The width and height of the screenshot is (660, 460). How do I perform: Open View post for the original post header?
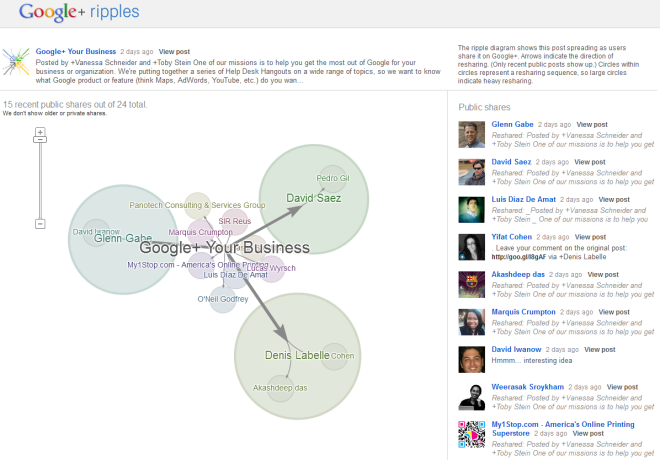pos(174,51)
